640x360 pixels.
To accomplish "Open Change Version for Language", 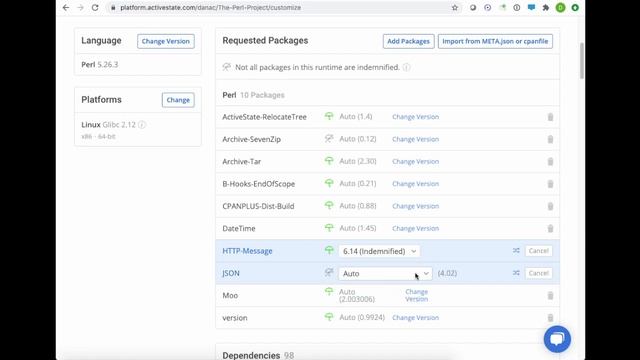I will pyautogui.click(x=166, y=41).
